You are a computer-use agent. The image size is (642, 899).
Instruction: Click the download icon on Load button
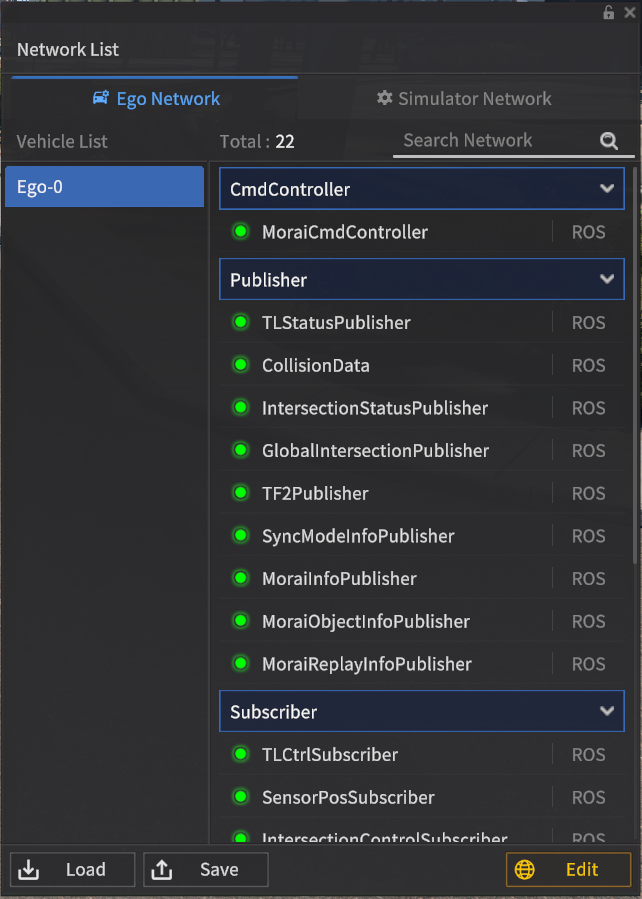[x=29, y=869]
